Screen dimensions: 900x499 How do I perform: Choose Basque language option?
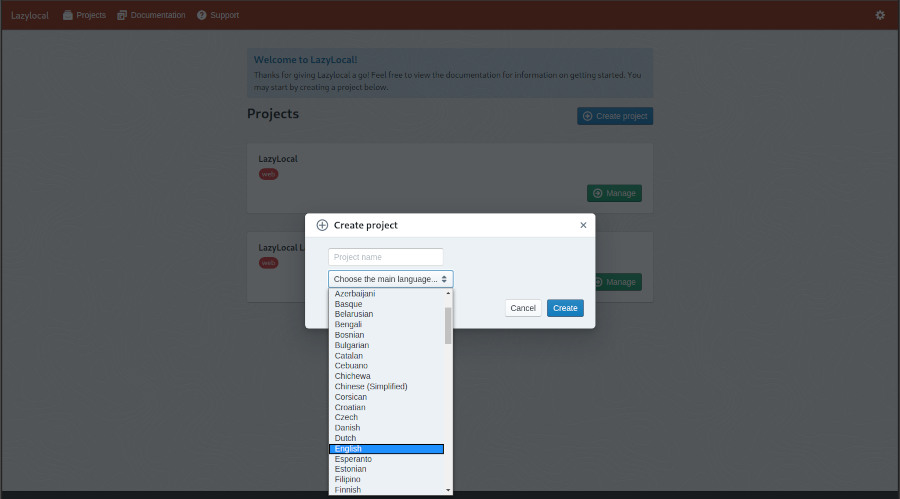click(348, 304)
